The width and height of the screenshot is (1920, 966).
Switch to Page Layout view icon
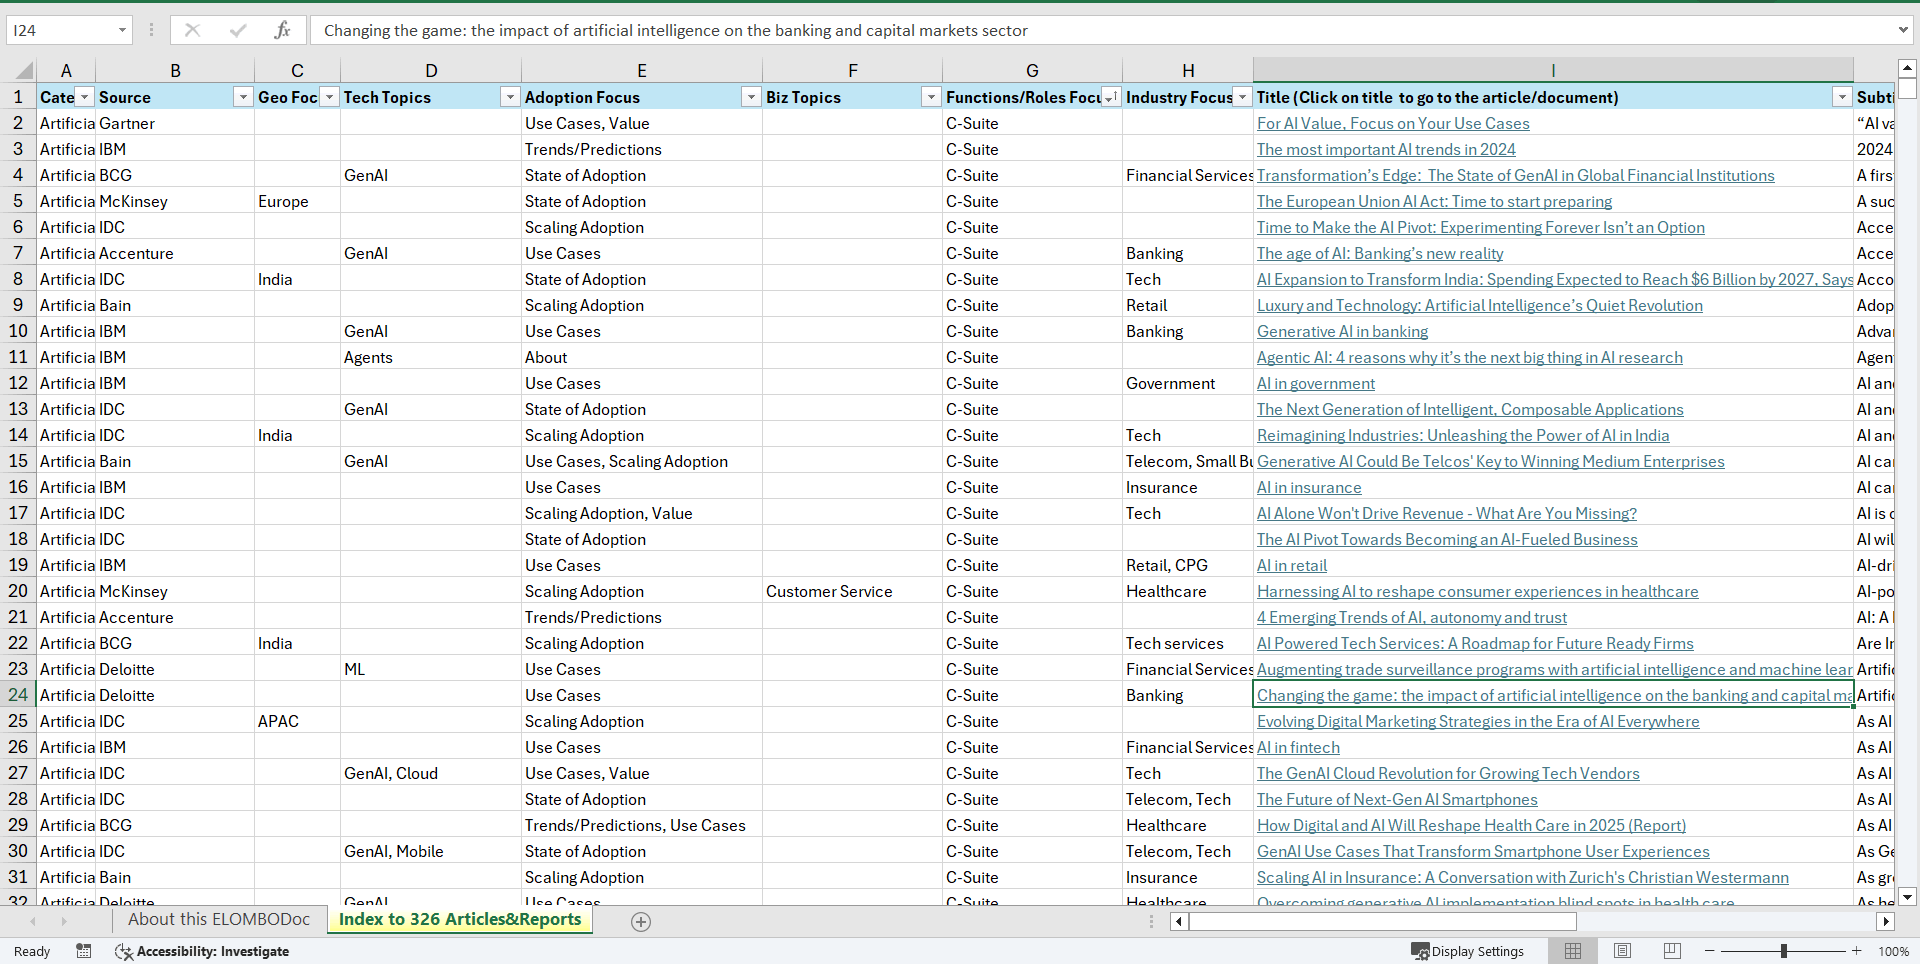1622,951
